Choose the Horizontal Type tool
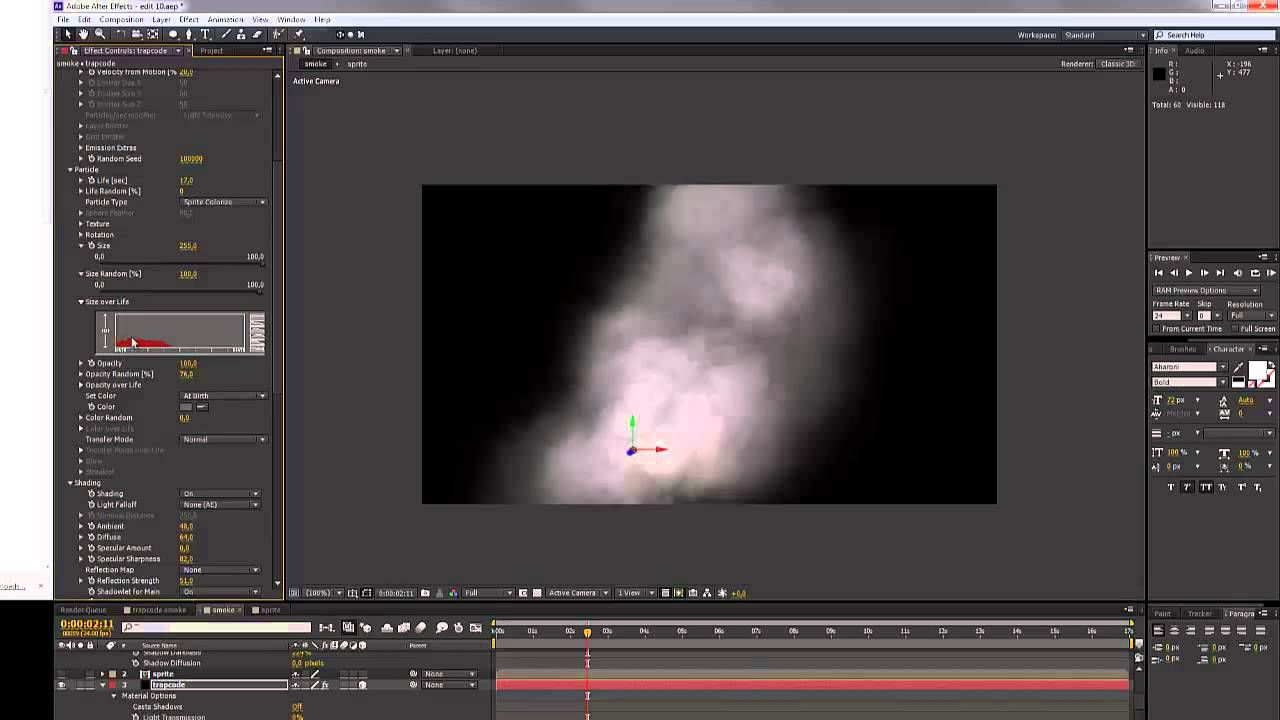The width and height of the screenshot is (1280, 720). (x=205, y=34)
